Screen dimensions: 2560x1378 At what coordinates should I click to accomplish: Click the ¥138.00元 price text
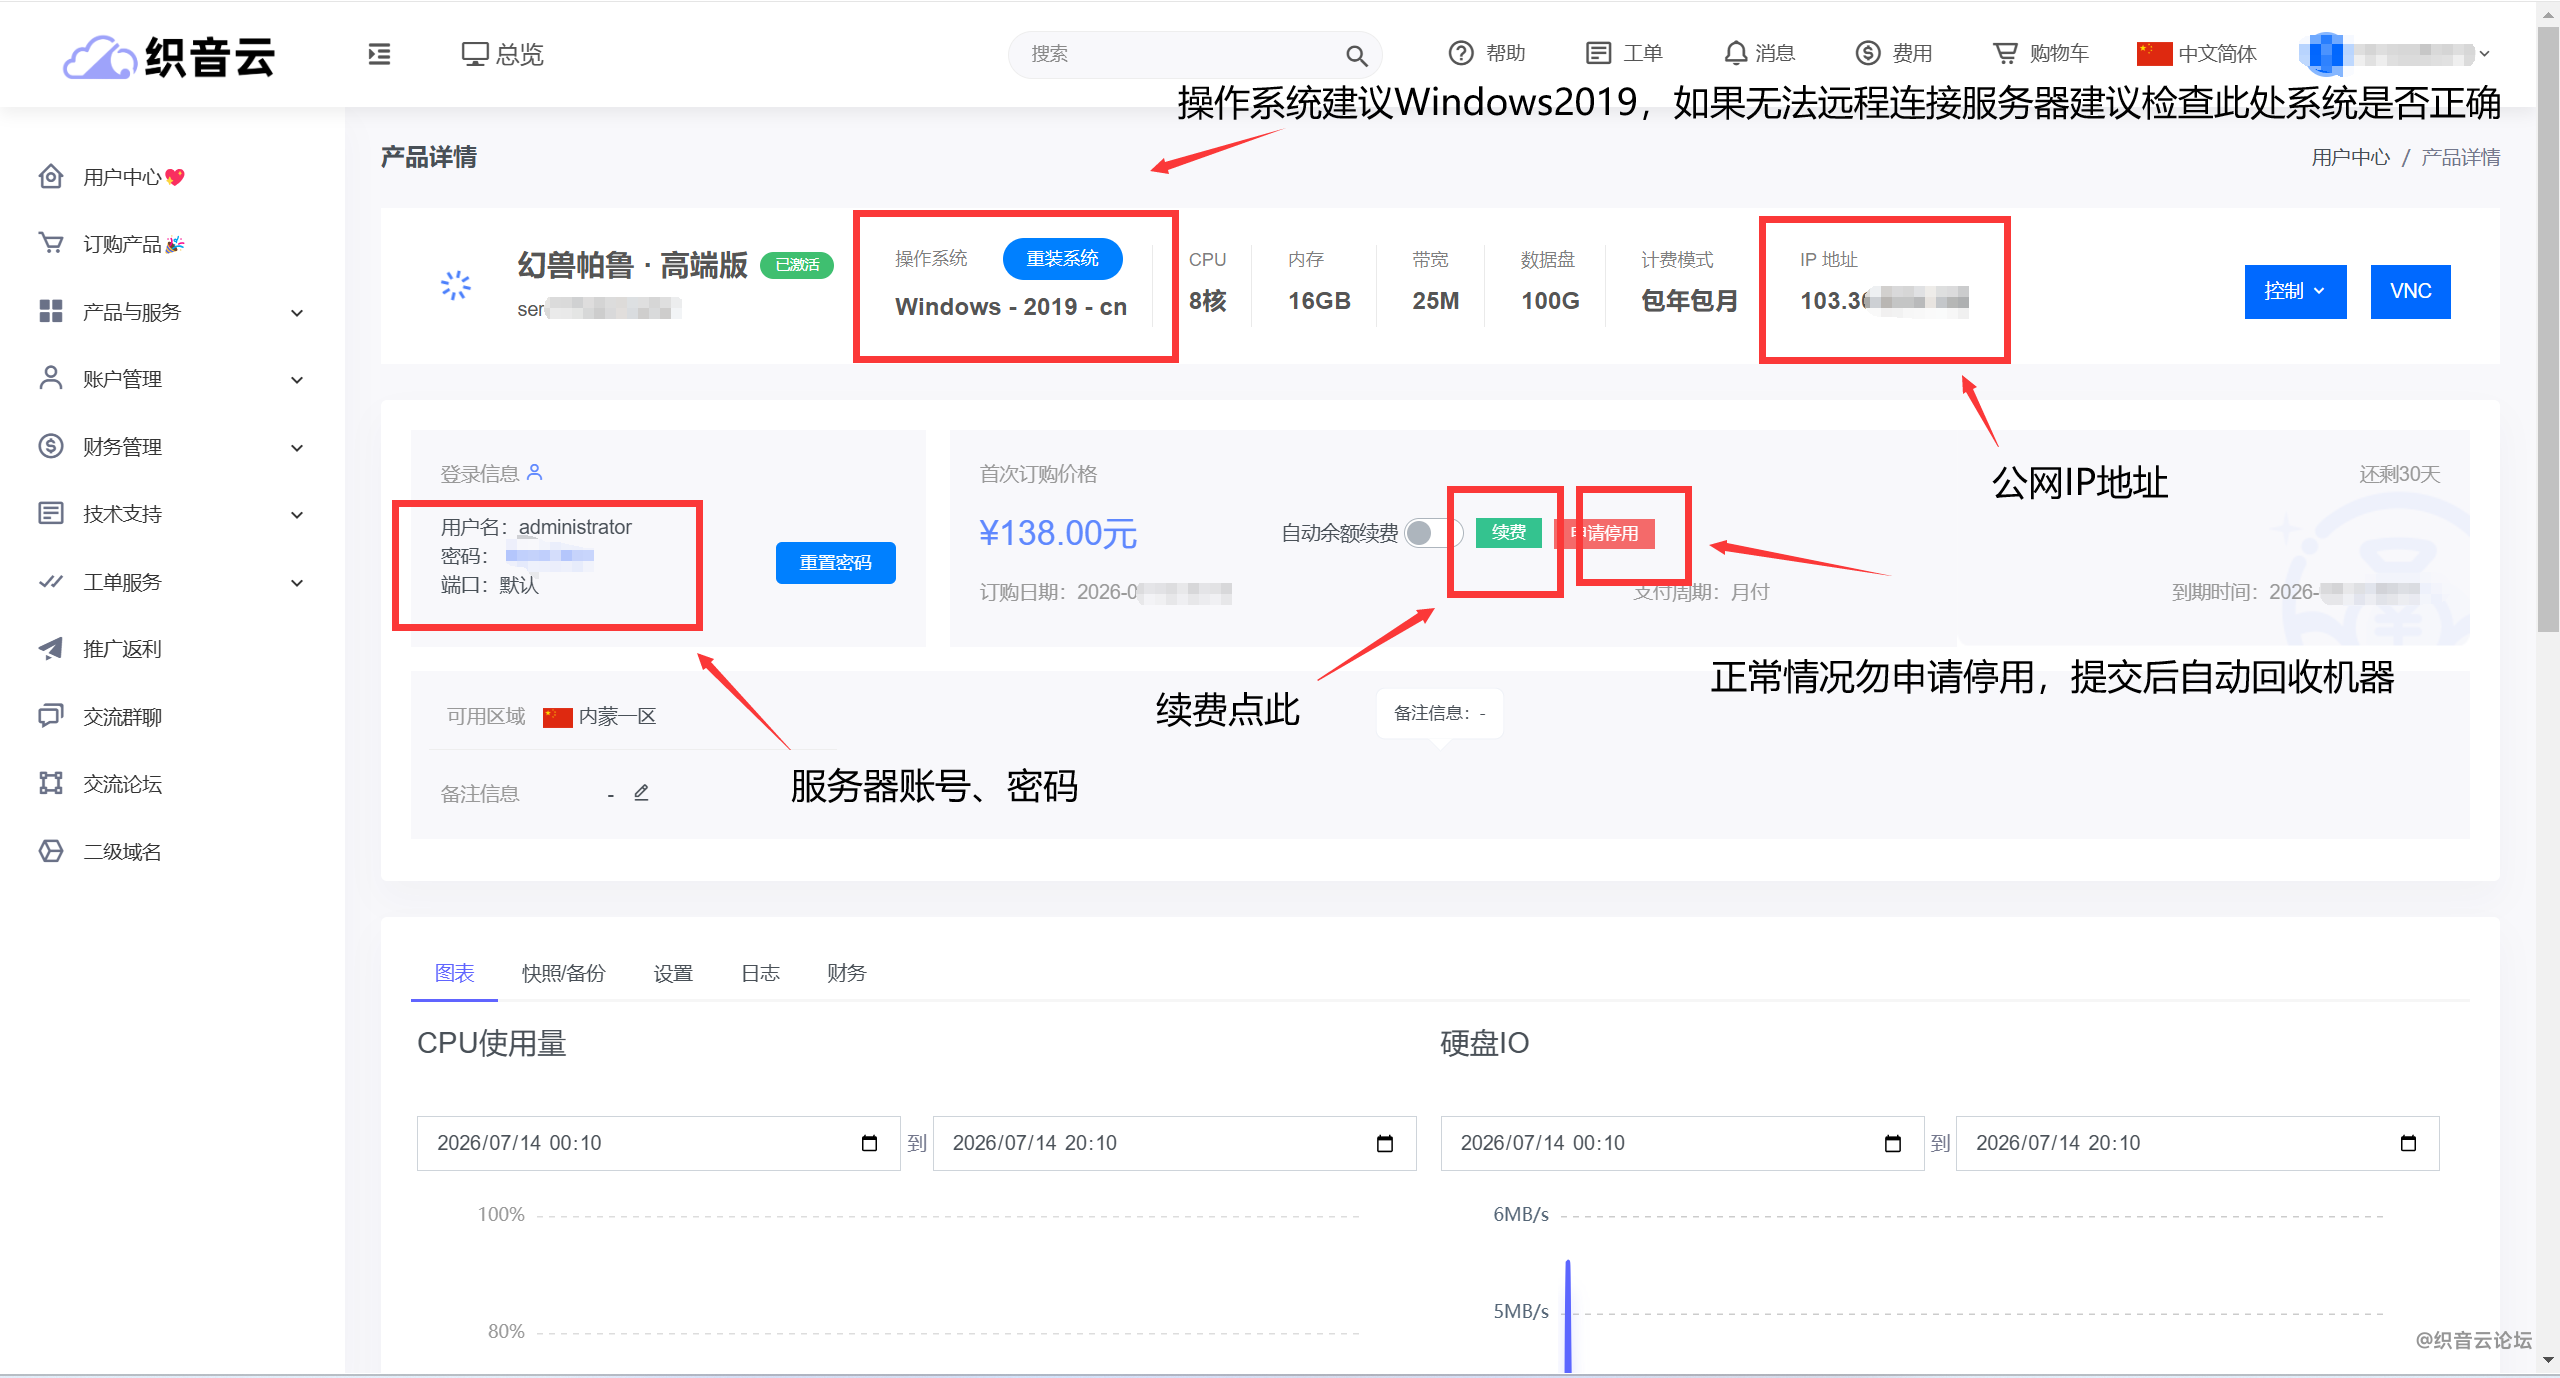coord(1058,533)
